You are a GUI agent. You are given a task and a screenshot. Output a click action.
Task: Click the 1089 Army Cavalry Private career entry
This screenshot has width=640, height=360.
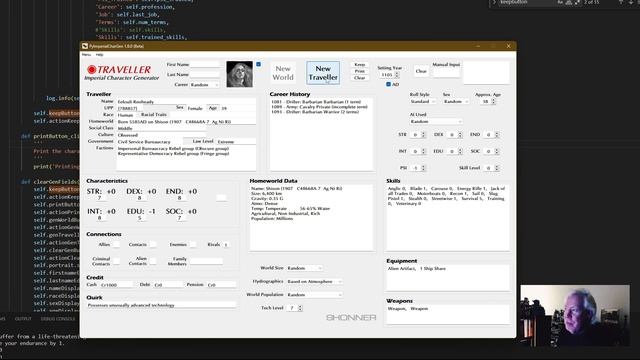(320, 107)
